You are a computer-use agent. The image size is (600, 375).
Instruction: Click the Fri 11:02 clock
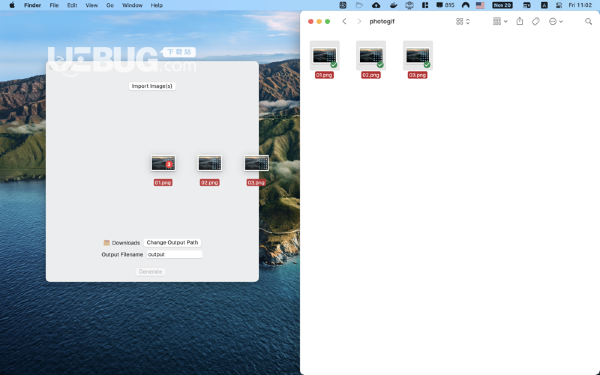click(580, 5)
